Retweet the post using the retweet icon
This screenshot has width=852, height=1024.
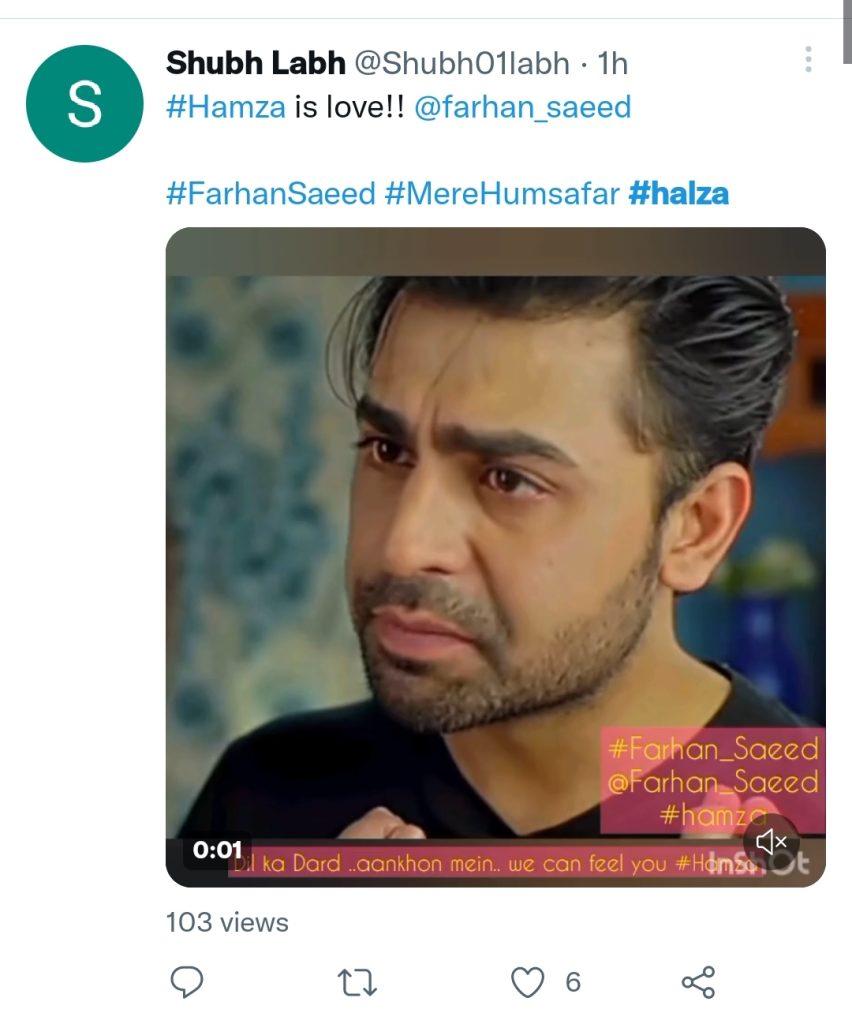click(358, 982)
